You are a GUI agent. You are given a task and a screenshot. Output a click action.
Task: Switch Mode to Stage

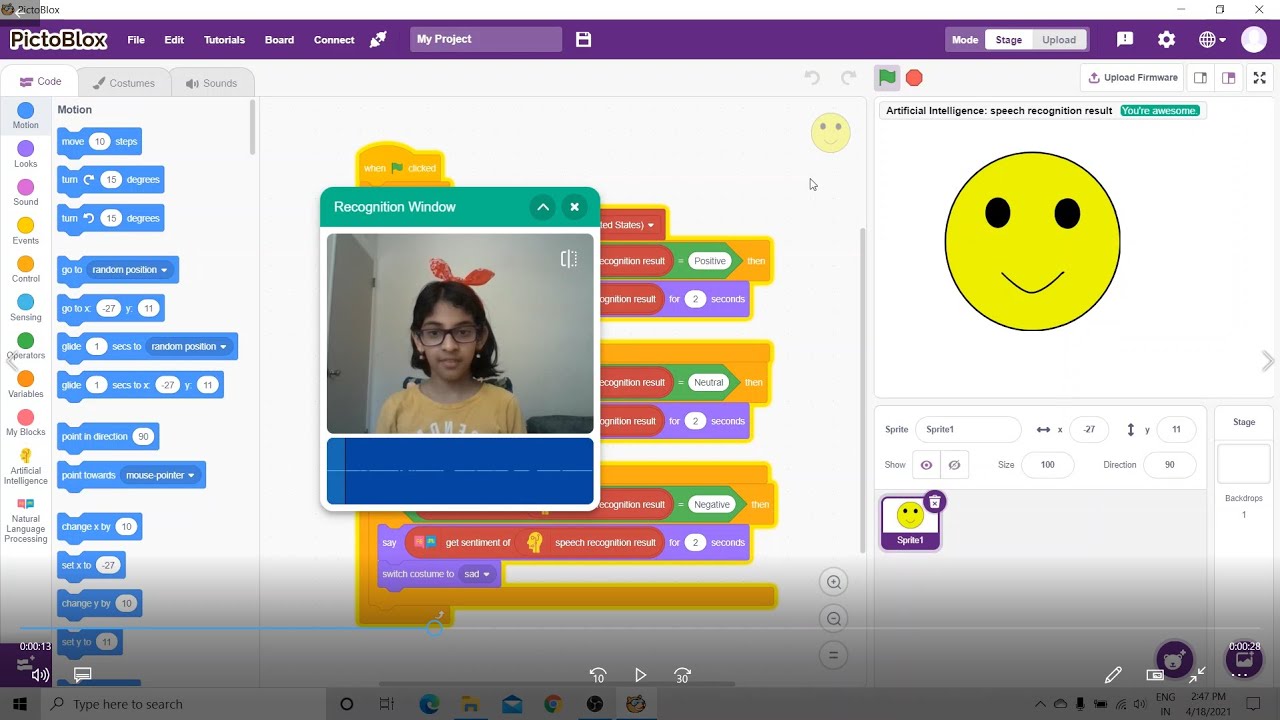(x=1009, y=40)
